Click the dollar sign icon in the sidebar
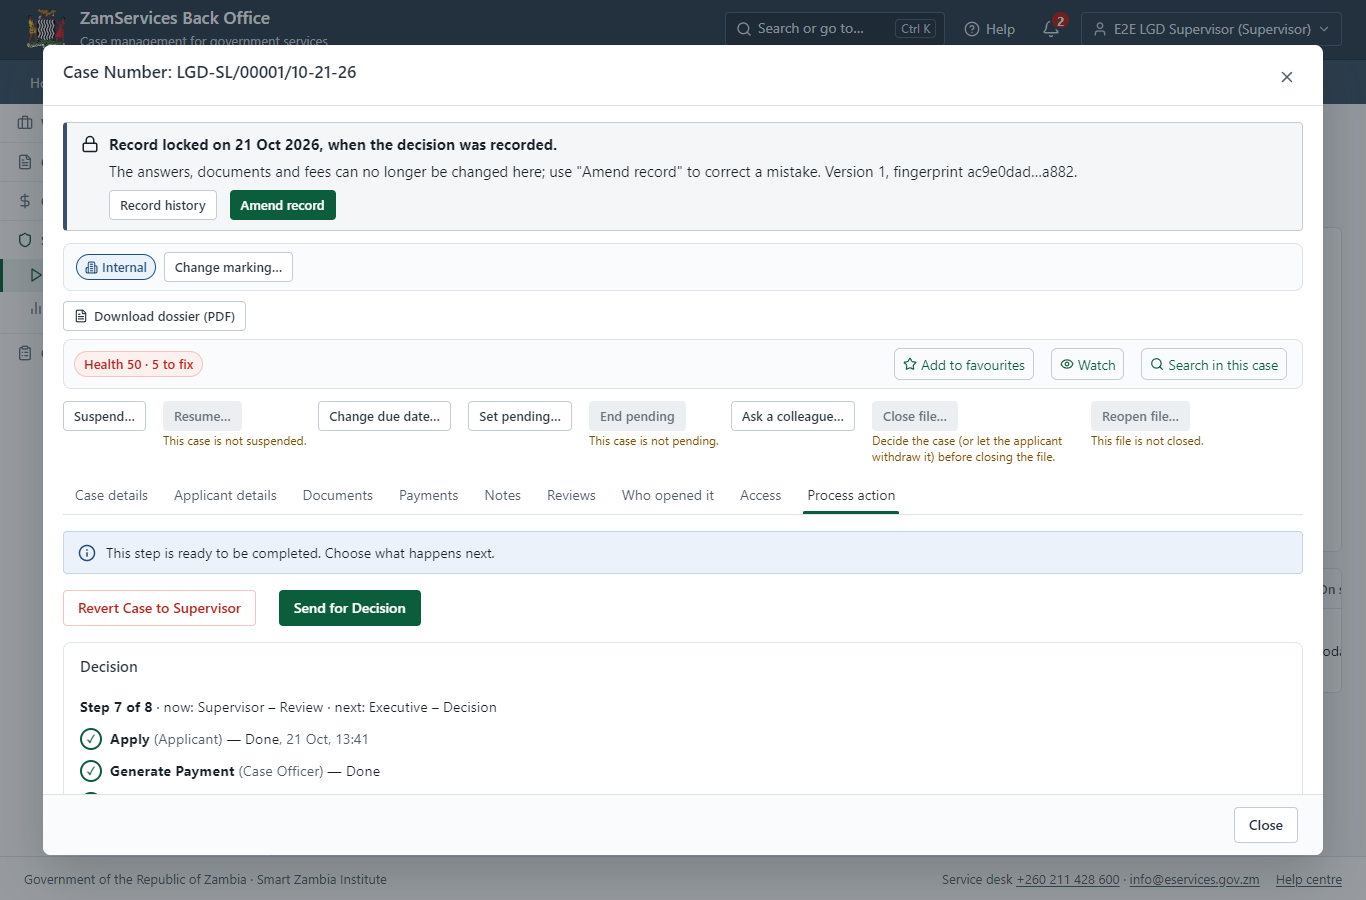Screen dimensions: 1366x900 point(25,201)
